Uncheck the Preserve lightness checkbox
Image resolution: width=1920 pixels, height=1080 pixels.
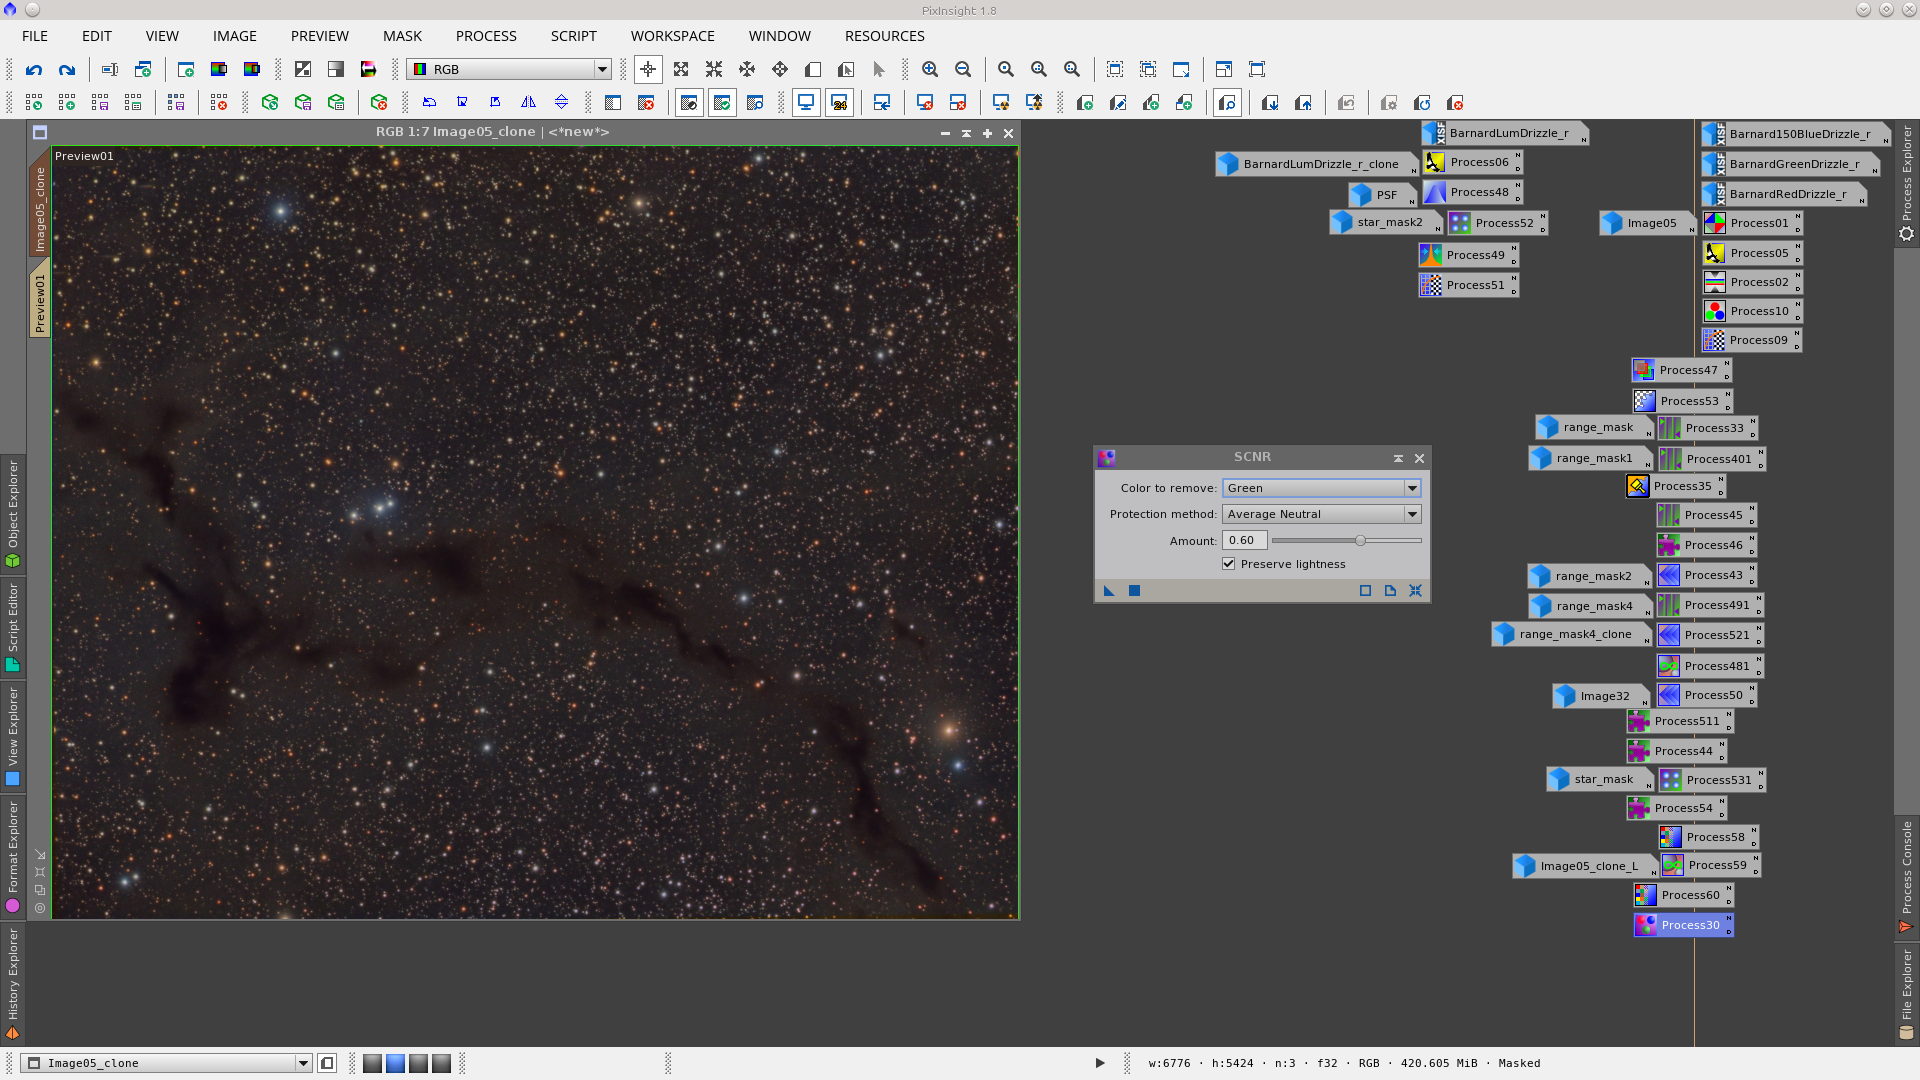click(1228, 564)
